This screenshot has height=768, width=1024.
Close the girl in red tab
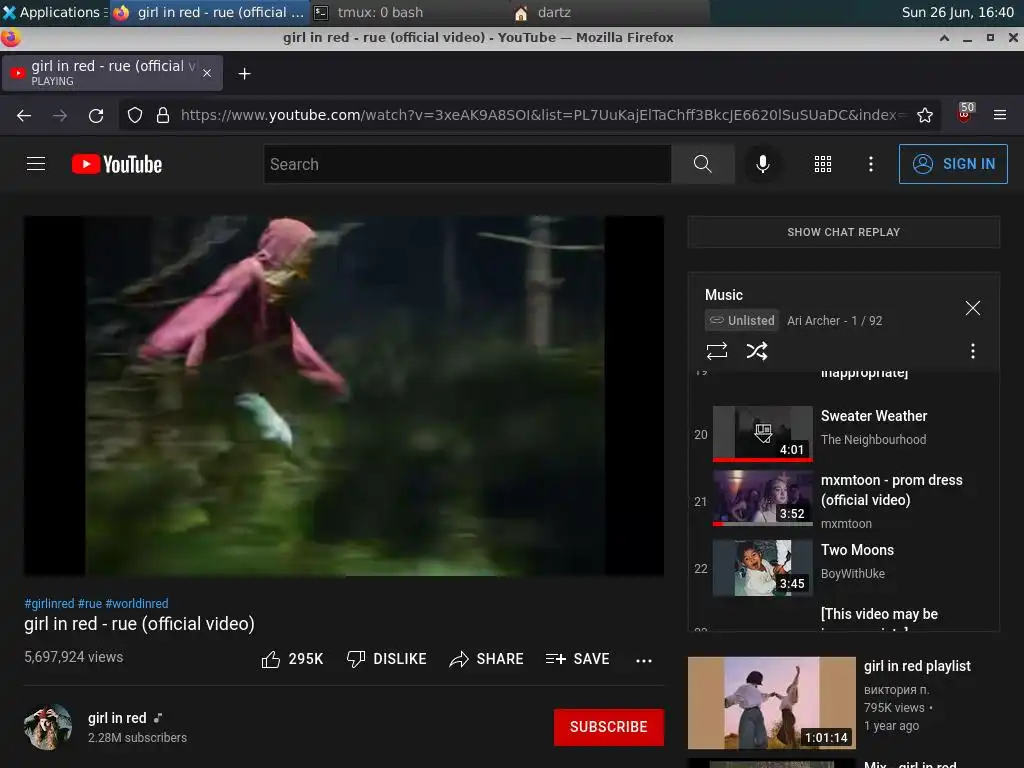pos(207,73)
